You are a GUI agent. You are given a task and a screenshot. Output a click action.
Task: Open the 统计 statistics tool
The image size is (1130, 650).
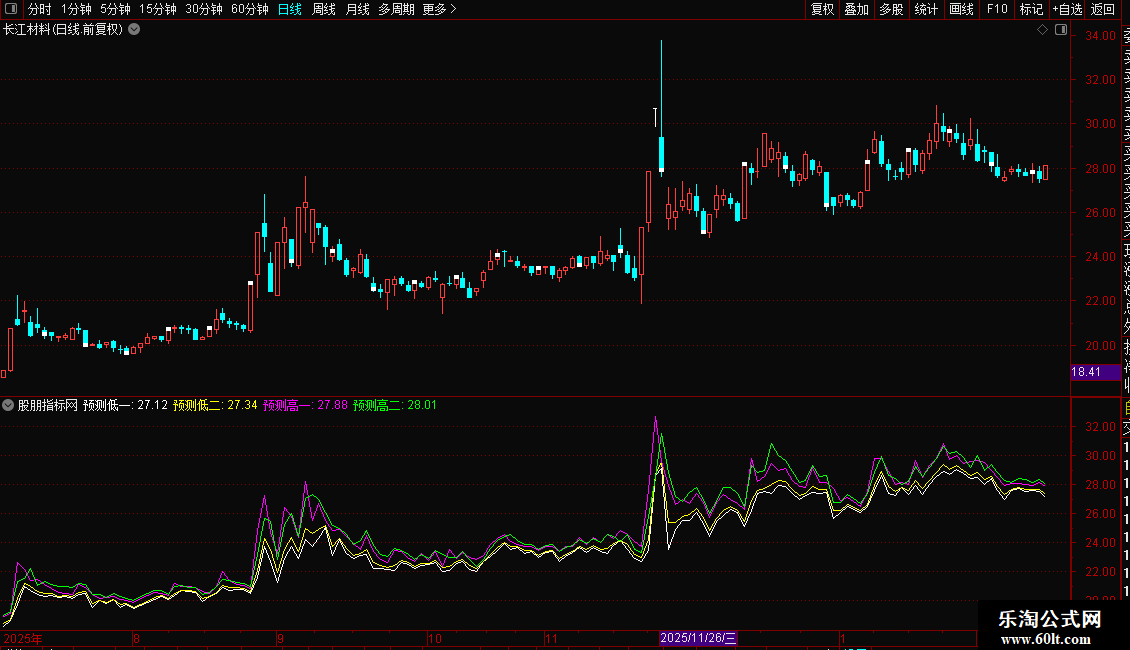tap(926, 9)
